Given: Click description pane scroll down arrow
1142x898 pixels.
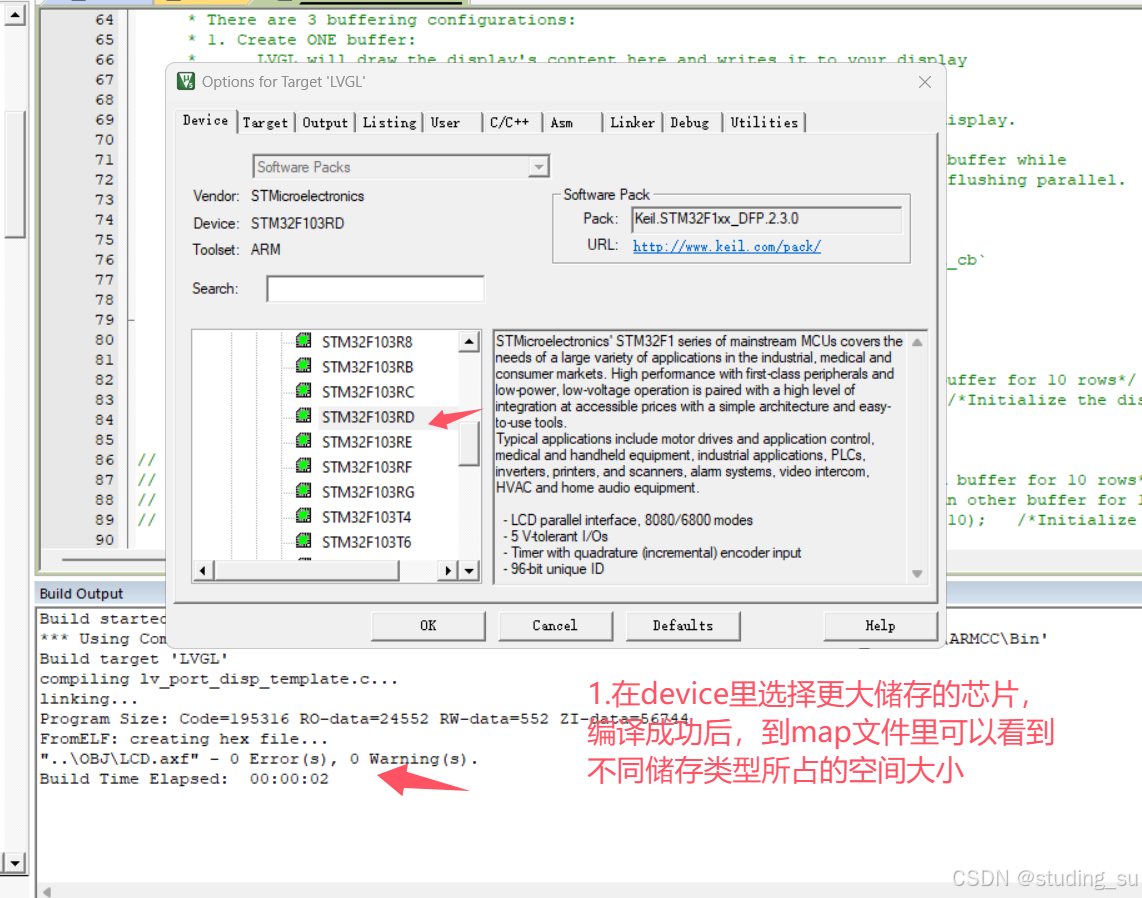Looking at the screenshot, I should [917, 573].
